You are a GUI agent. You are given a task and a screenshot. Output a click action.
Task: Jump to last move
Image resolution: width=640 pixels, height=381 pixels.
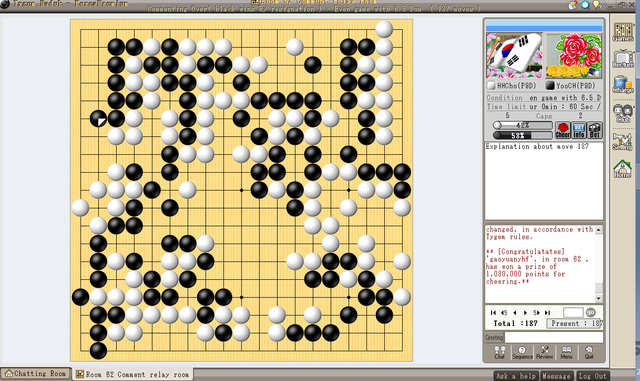click(547, 312)
